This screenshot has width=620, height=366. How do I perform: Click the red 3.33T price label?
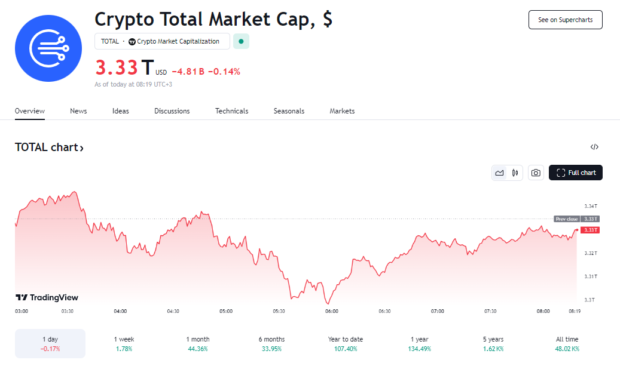[590, 230]
